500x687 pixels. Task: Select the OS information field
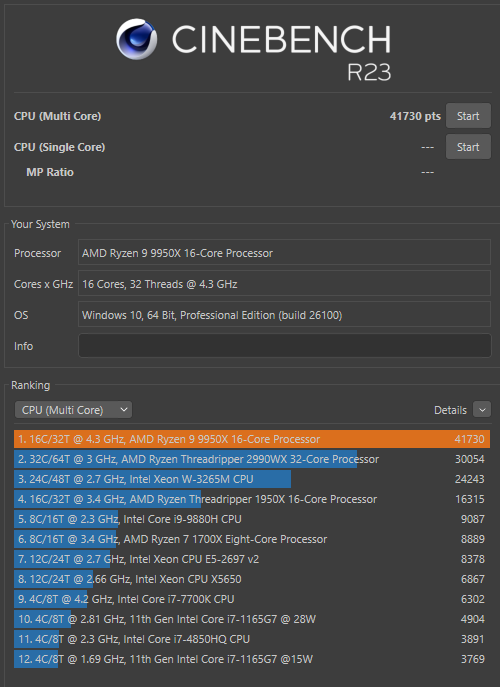[284, 315]
